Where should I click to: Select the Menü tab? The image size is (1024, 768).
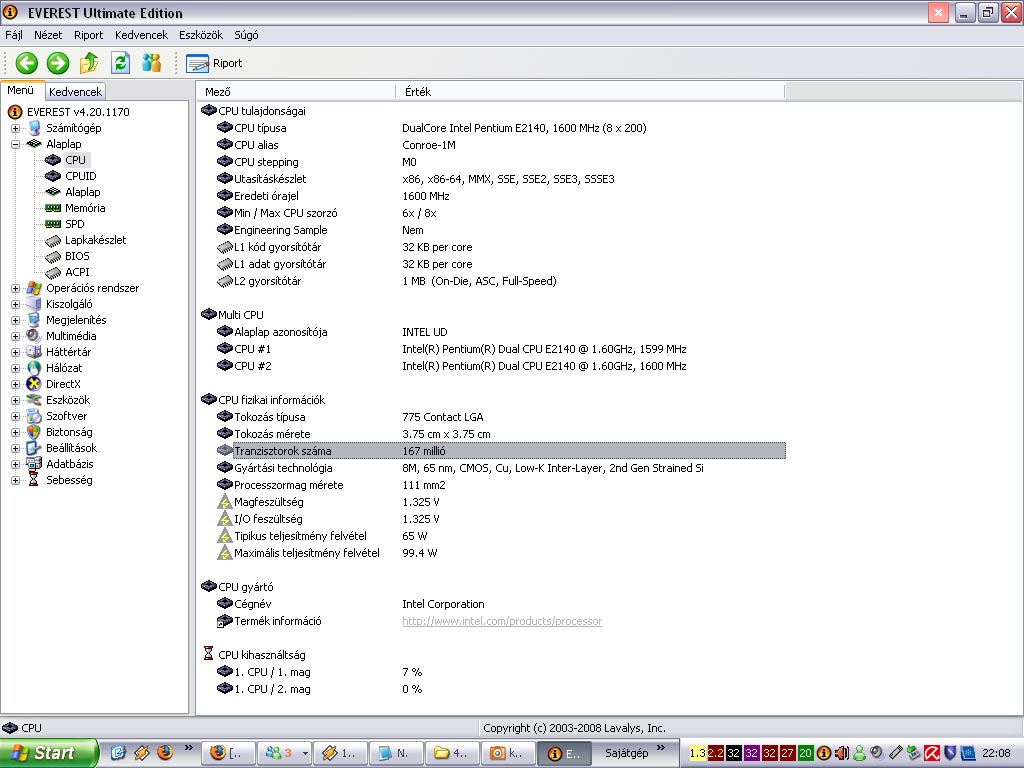point(21,90)
